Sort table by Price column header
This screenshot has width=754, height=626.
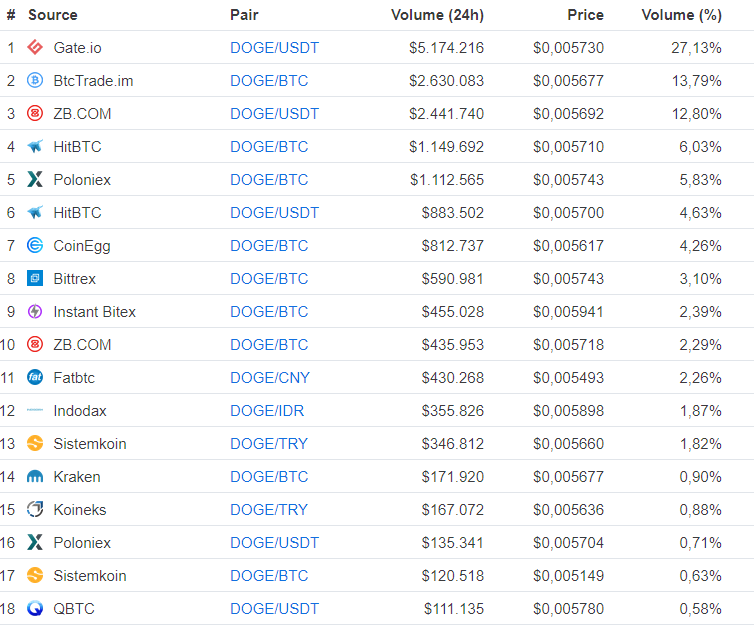pyautogui.click(x=585, y=15)
